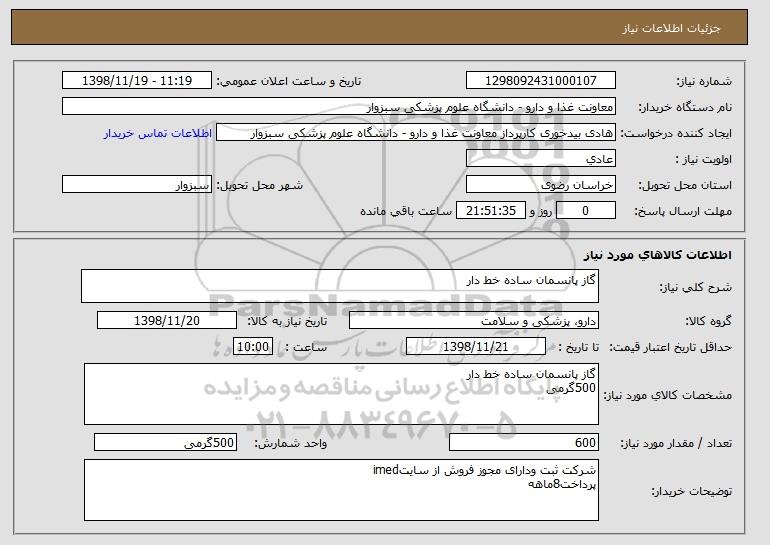The height and width of the screenshot is (545, 770).
Task: Click the unit of measure field 500گرمی
Action: (x=165, y=443)
